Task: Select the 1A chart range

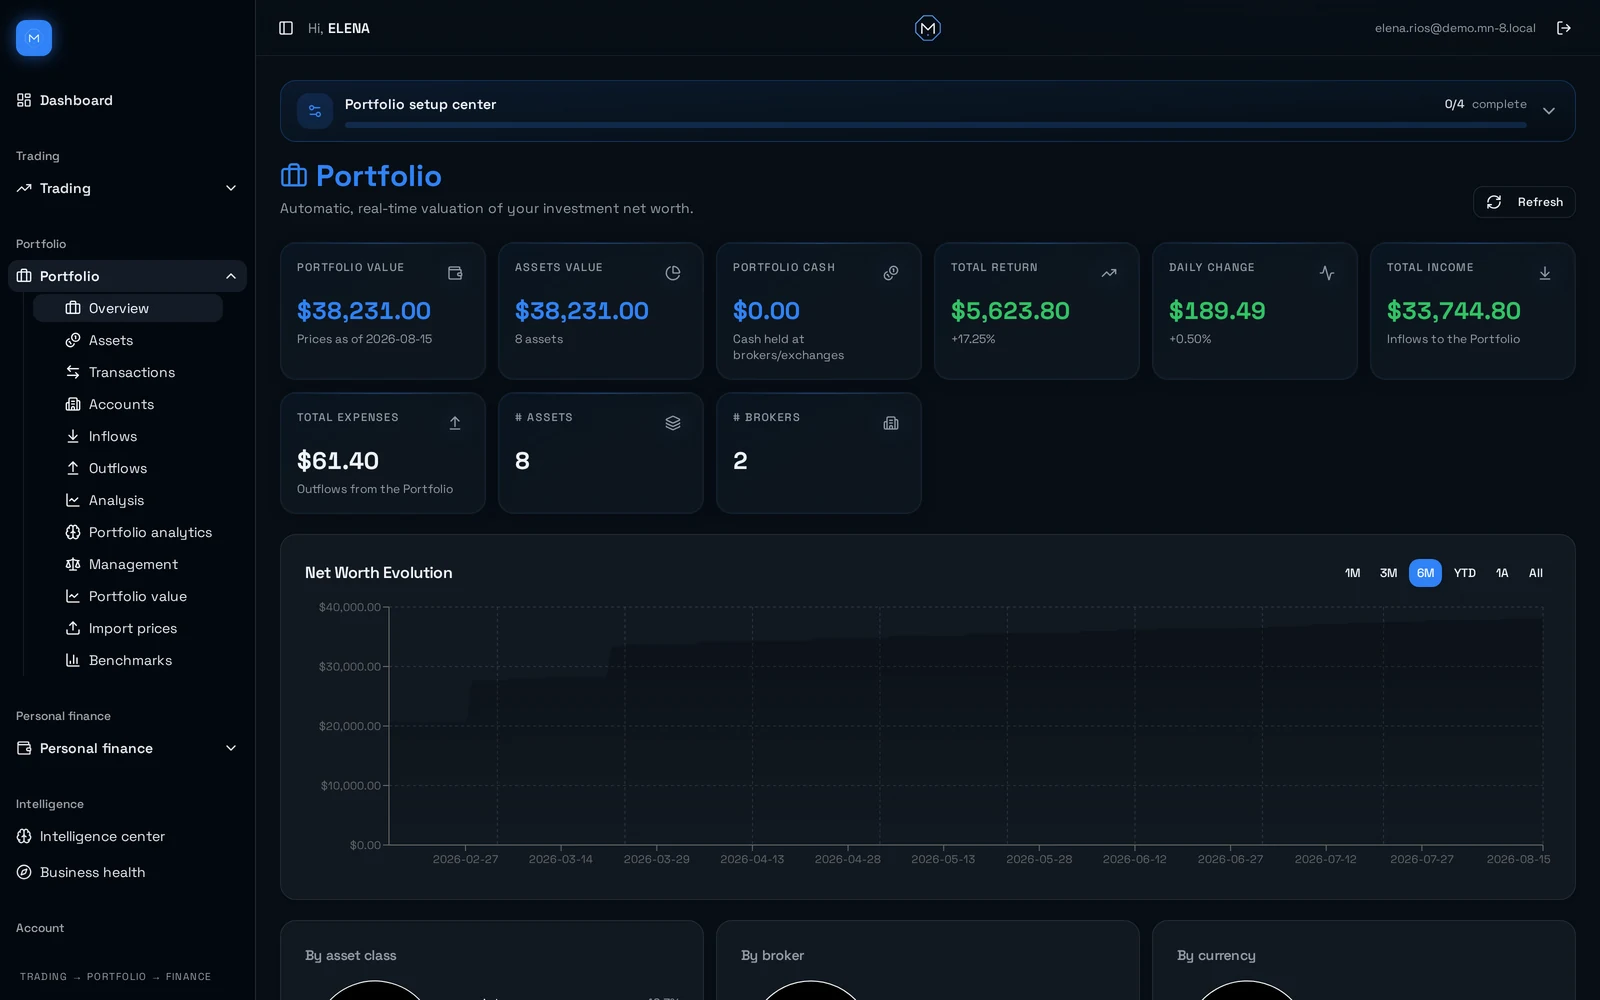Action: [x=1502, y=573]
